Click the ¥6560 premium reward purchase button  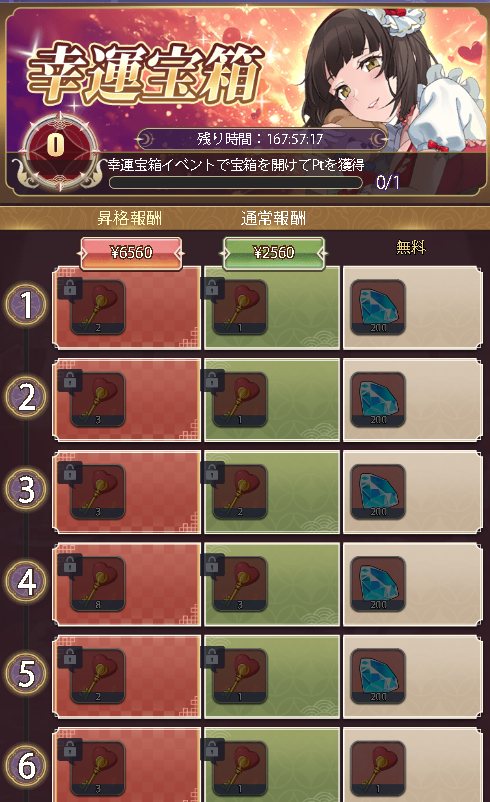point(131,253)
